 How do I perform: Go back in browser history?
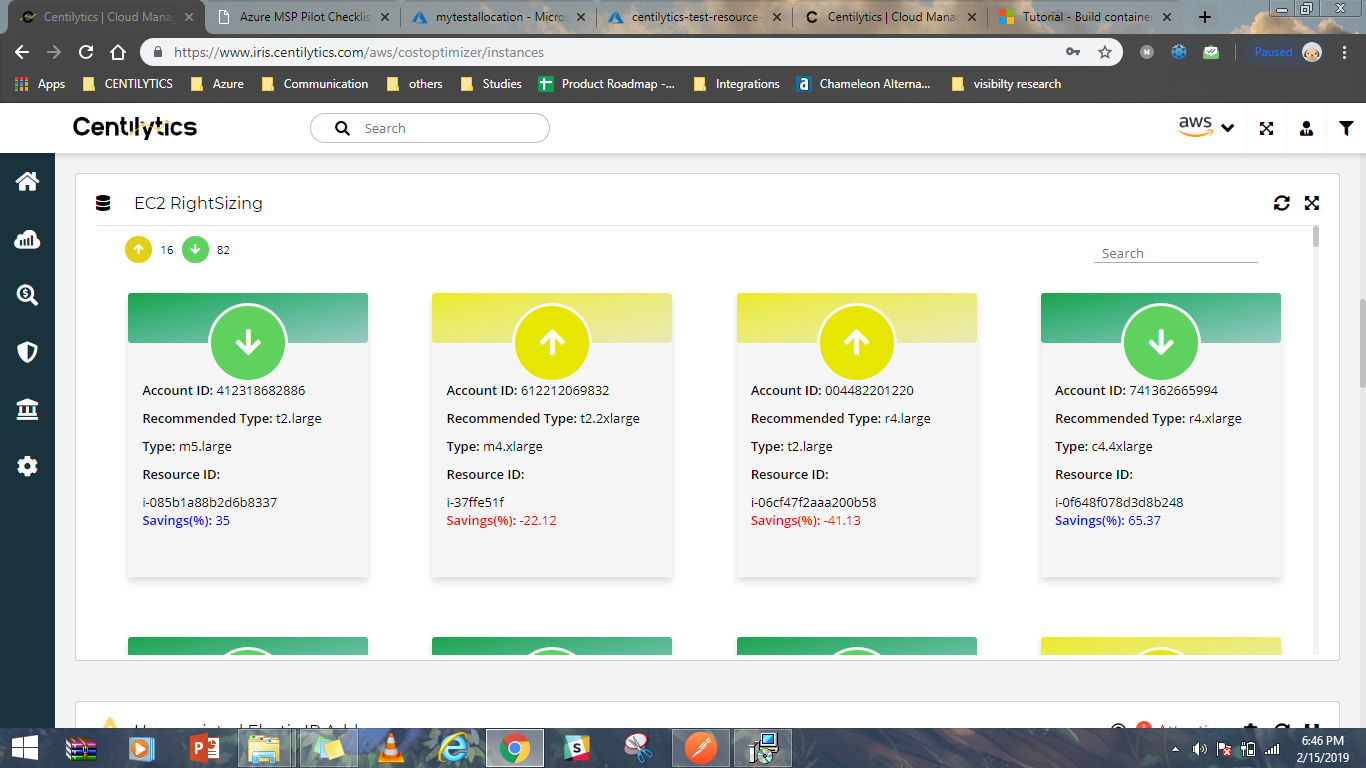click(x=22, y=52)
